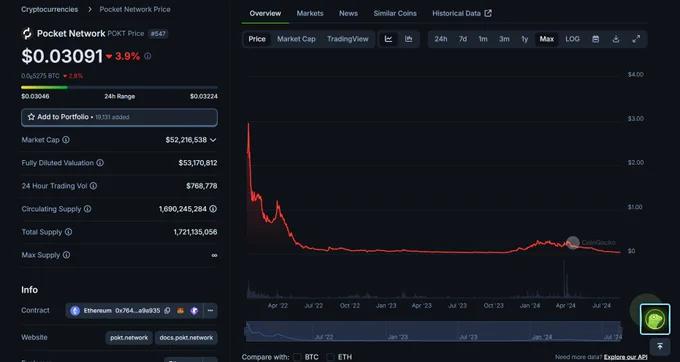This screenshot has height=362, width=680.
Task: Set chart range to 1m
Action: point(483,39)
